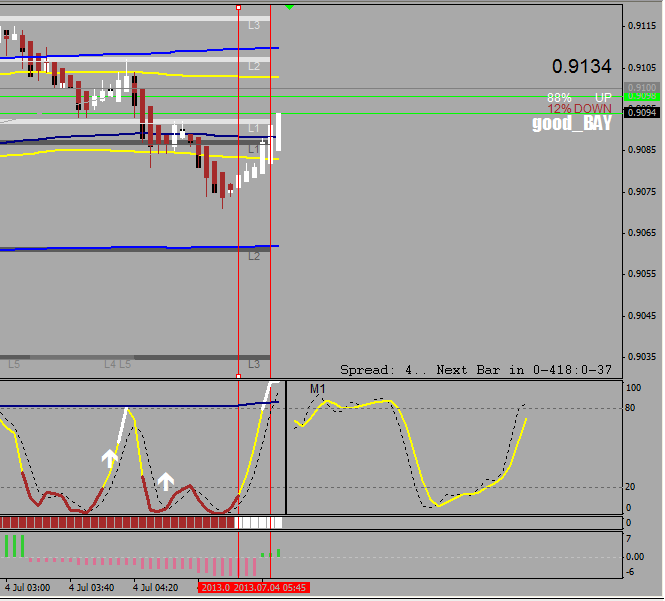665x601 pixels.
Task: Click the -6 value on histogram scale
Action: point(630,572)
